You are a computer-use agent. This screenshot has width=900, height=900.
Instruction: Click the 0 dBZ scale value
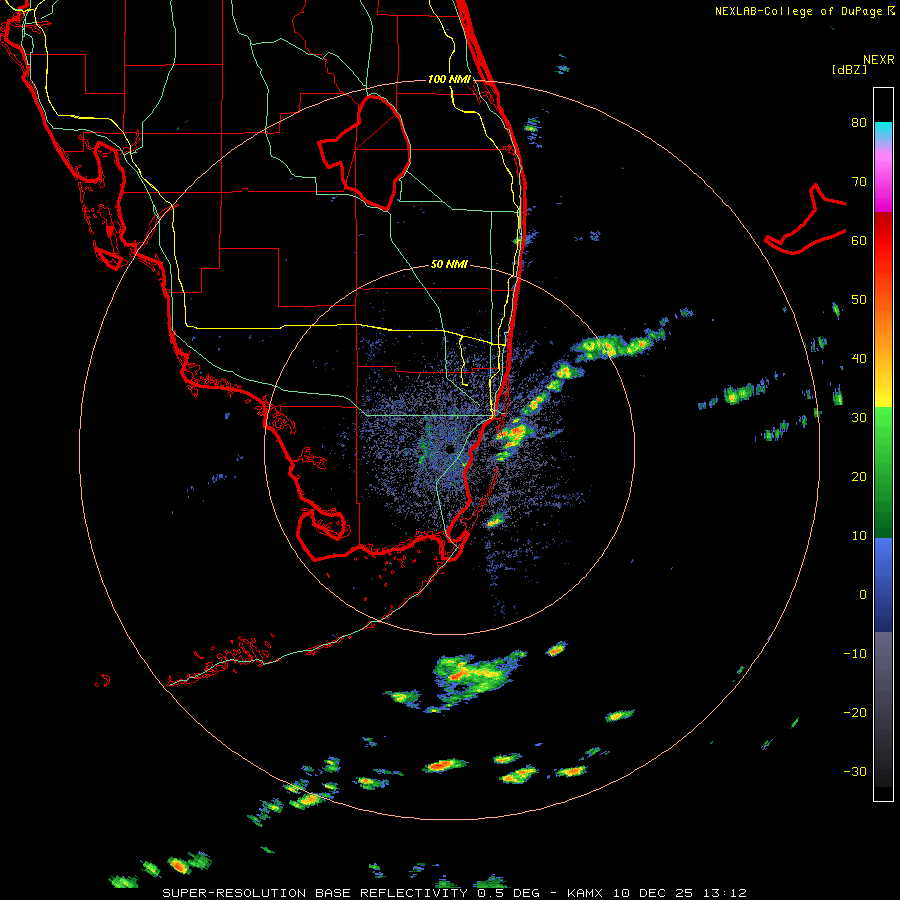pos(863,595)
